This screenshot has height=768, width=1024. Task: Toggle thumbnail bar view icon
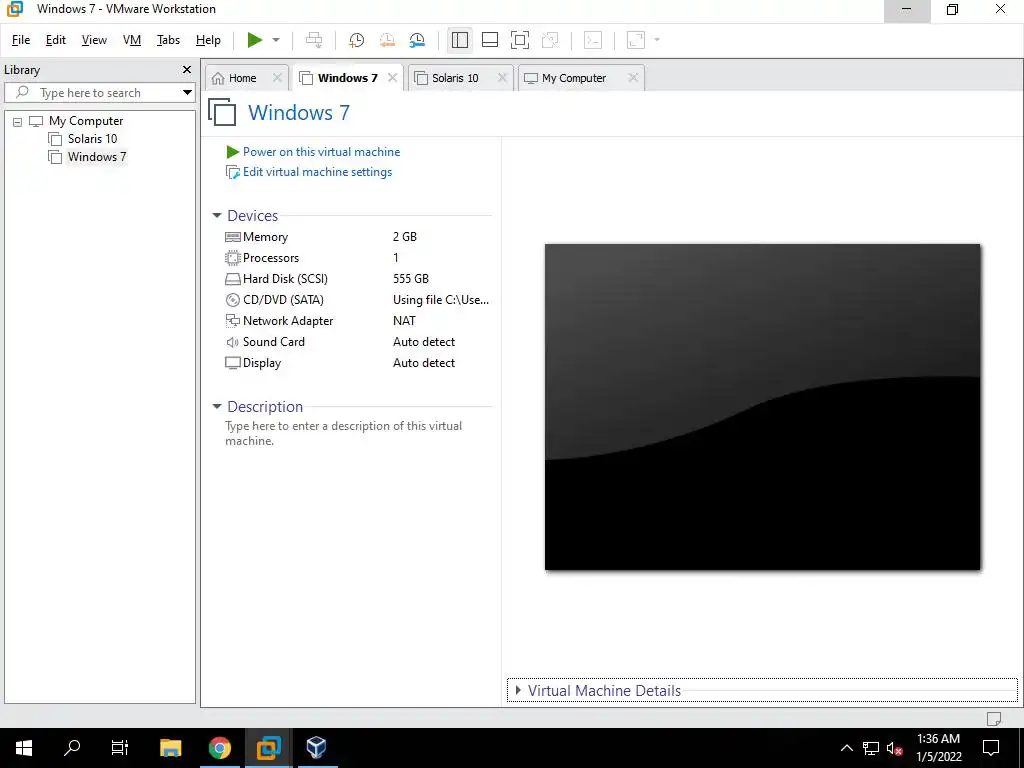pyautogui.click(x=490, y=40)
